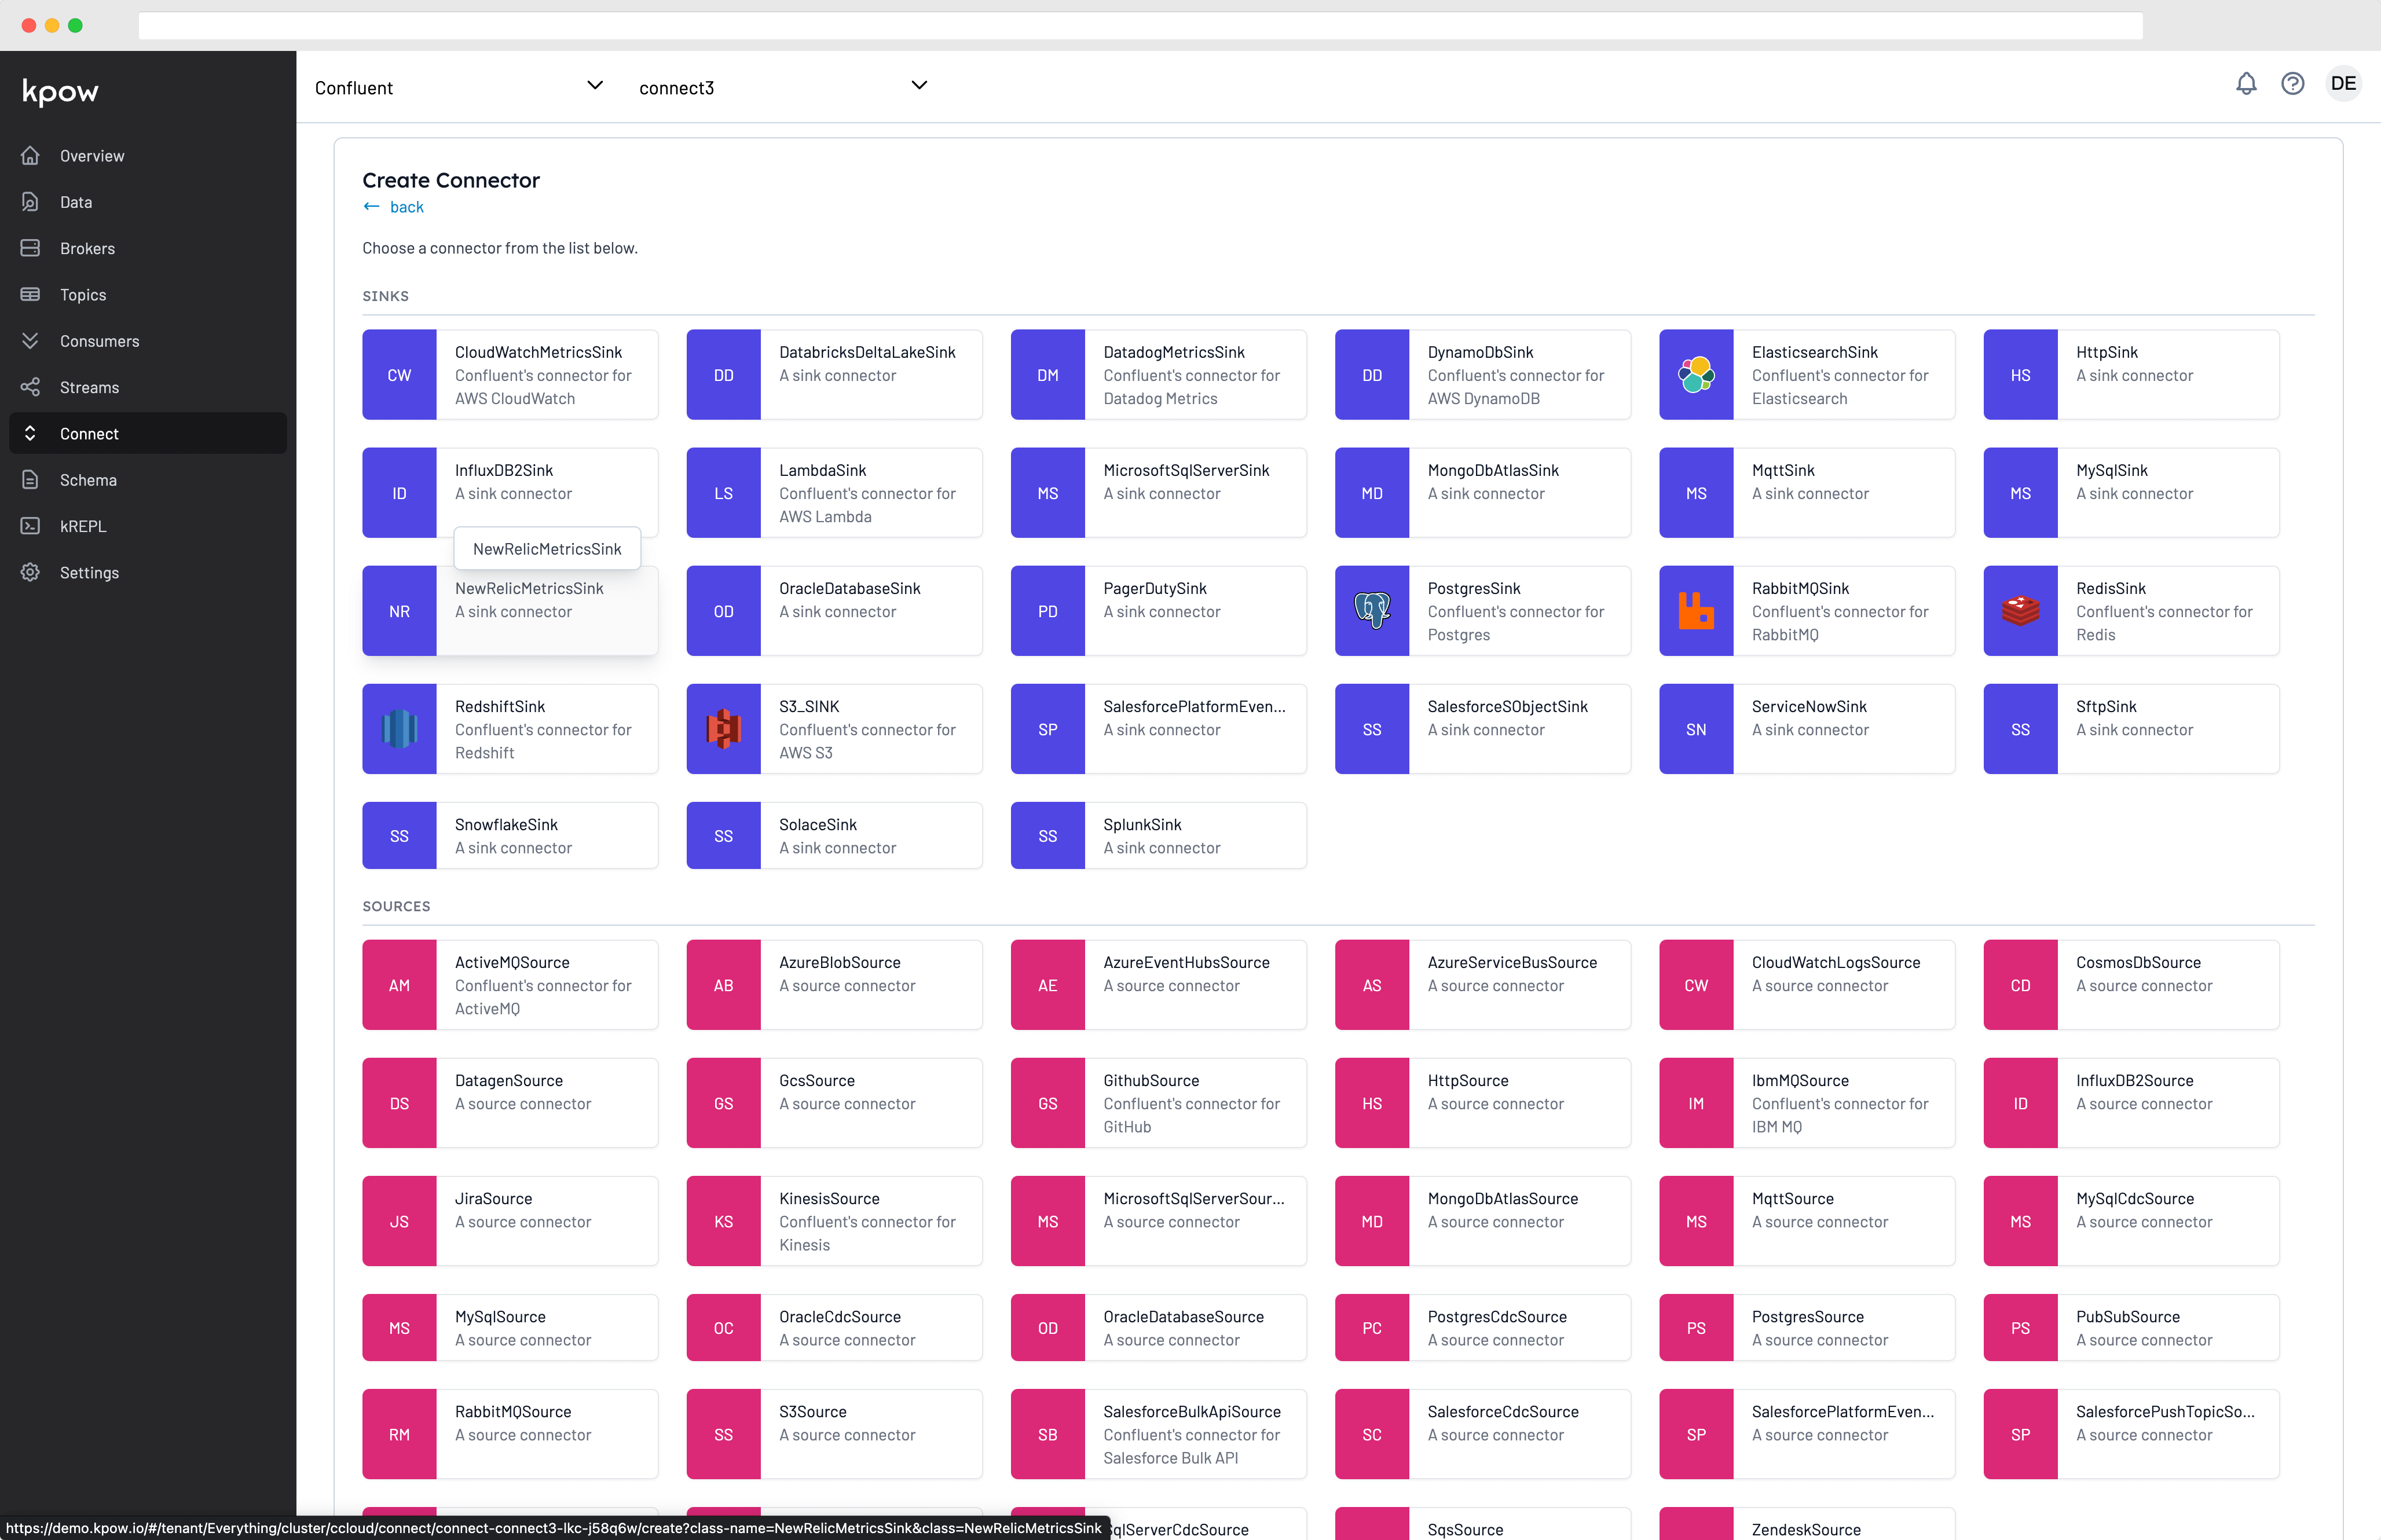Click the Streams sidebar icon

click(30, 387)
